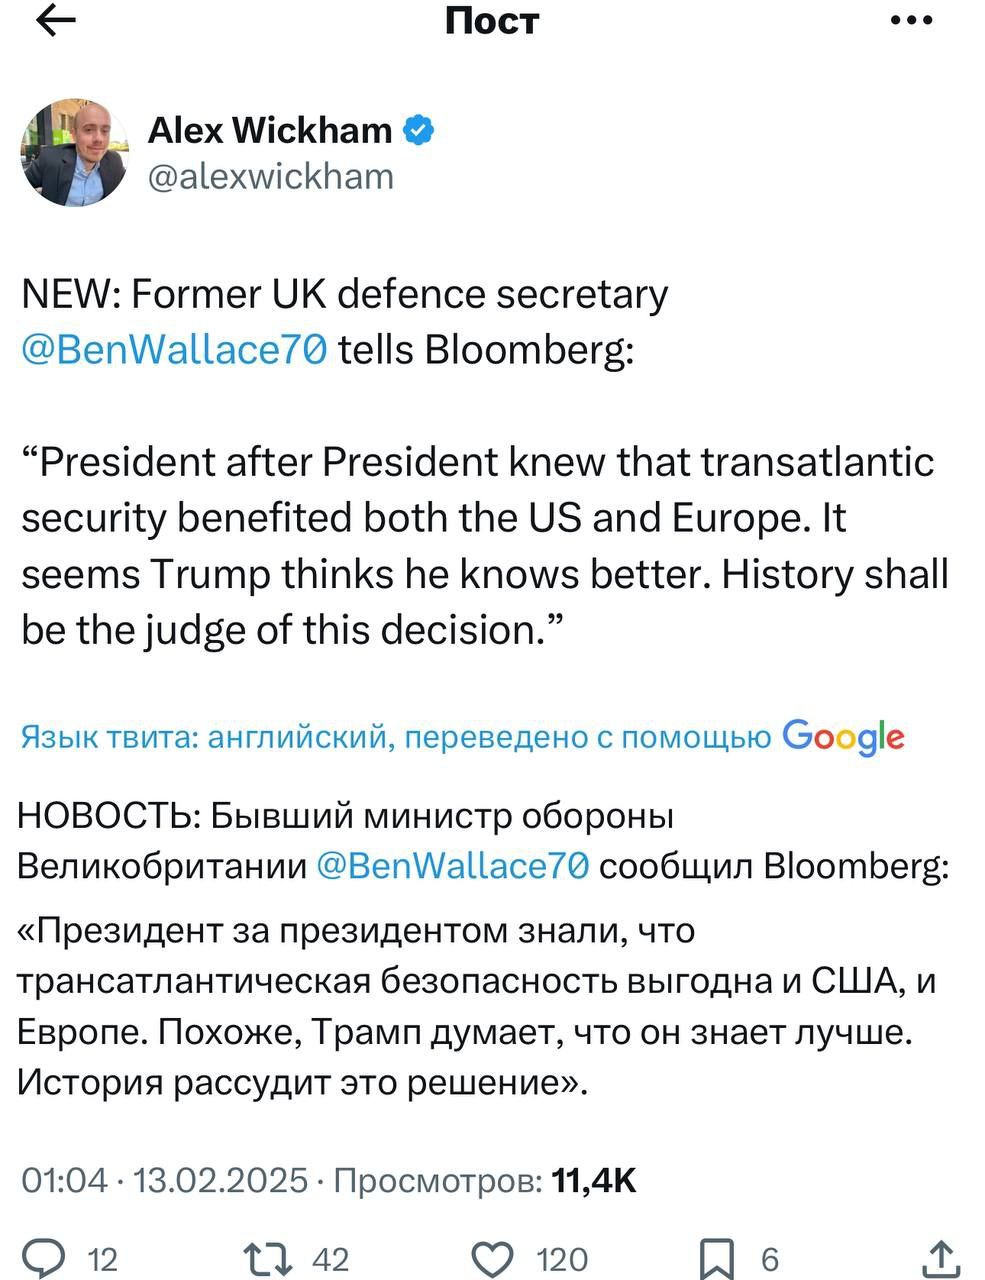The image size is (985, 1280).
Task: Tap the repost arrows icon
Action: (x=268, y=1257)
